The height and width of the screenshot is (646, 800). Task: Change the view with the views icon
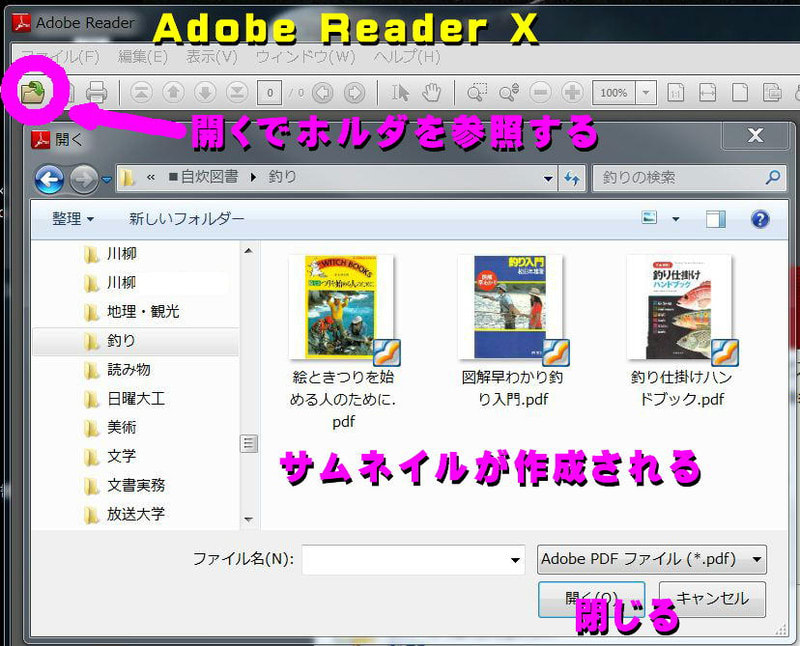click(x=649, y=218)
